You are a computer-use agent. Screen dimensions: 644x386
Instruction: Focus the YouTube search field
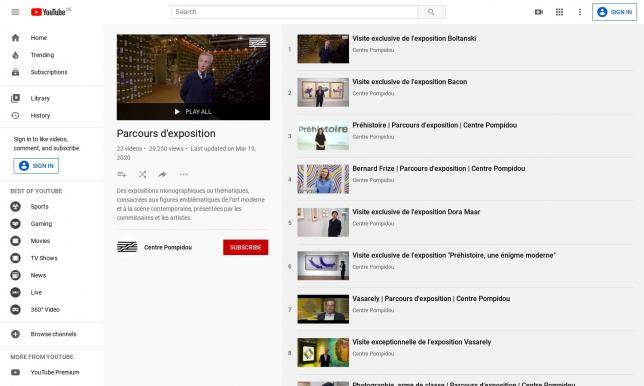tap(294, 12)
